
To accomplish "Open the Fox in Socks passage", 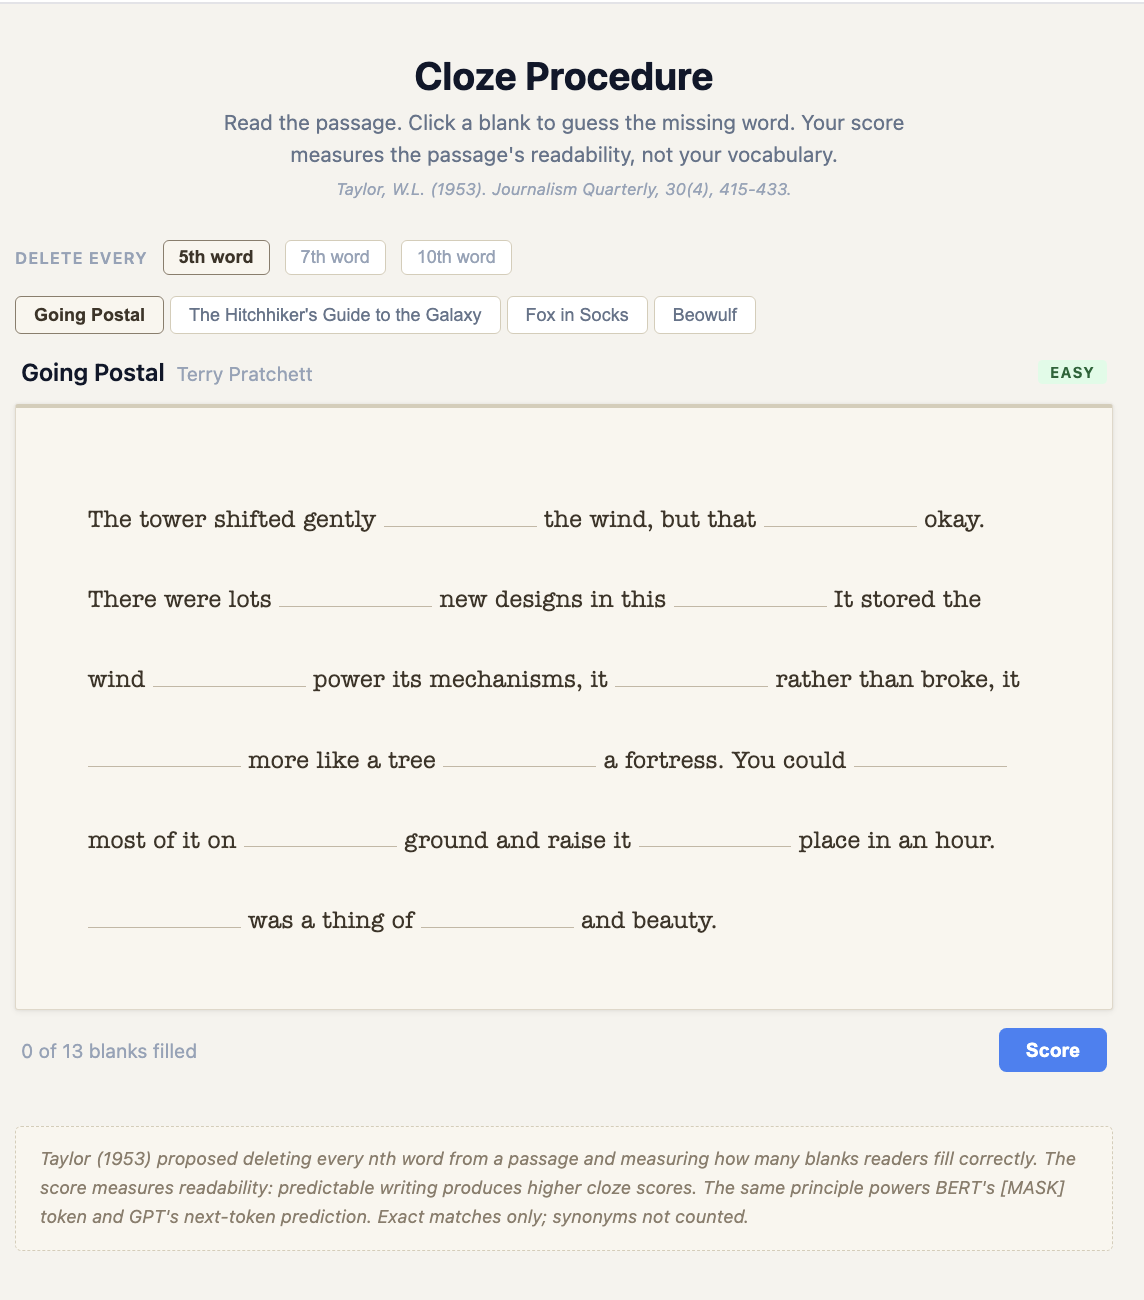I will pos(577,314).
